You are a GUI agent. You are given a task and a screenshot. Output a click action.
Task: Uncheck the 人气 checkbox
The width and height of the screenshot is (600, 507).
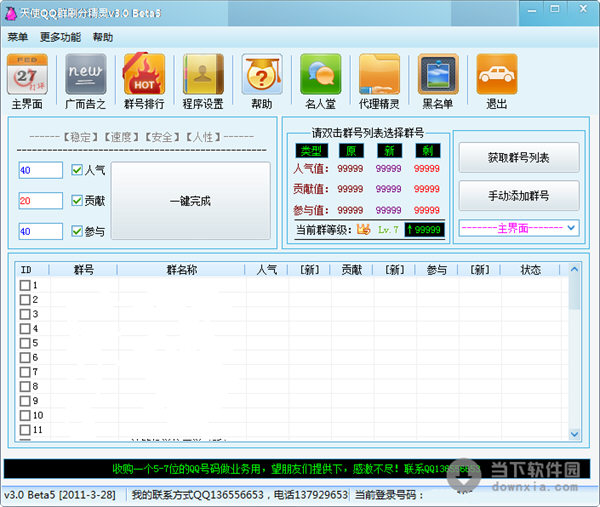77,170
